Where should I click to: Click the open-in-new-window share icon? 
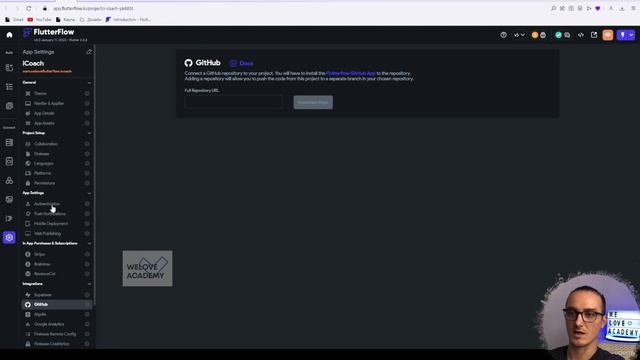tap(594, 35)
